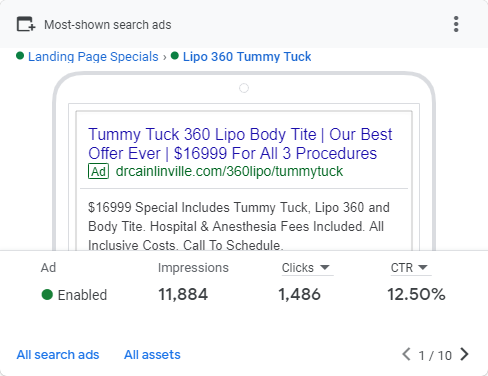Click the Clicks dropdown arrow

[x=325, y=268]
